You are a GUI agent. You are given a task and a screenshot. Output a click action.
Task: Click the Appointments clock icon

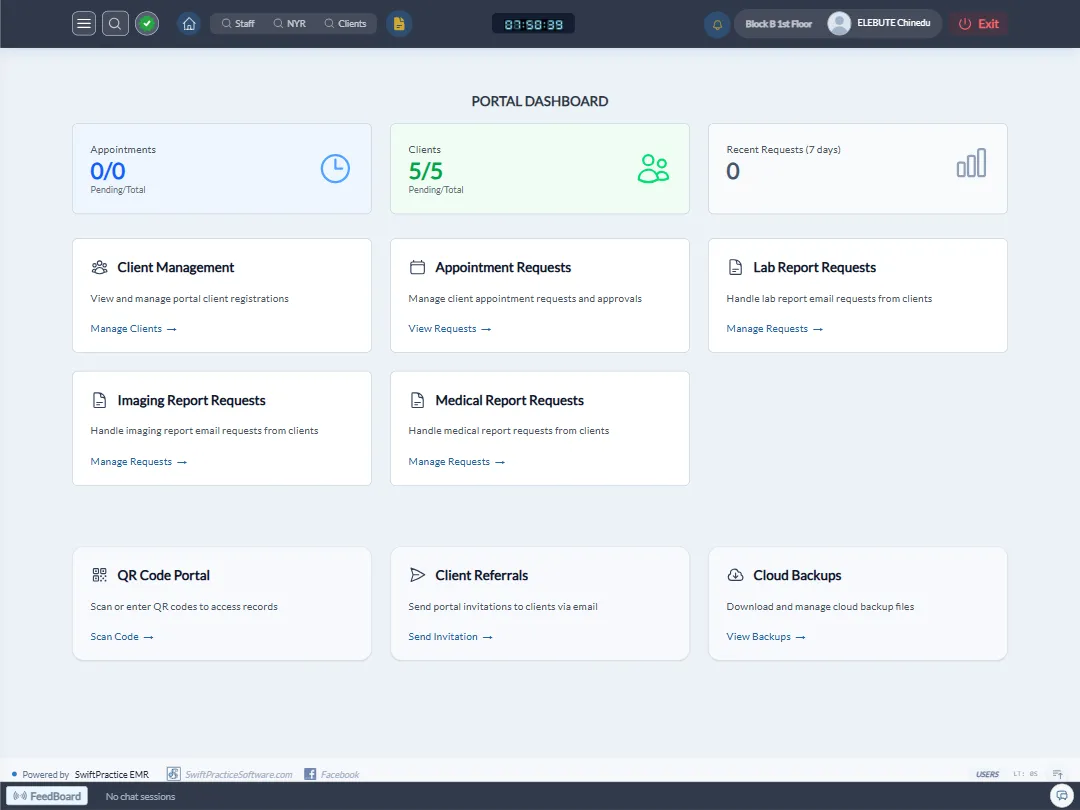[335, 169]
